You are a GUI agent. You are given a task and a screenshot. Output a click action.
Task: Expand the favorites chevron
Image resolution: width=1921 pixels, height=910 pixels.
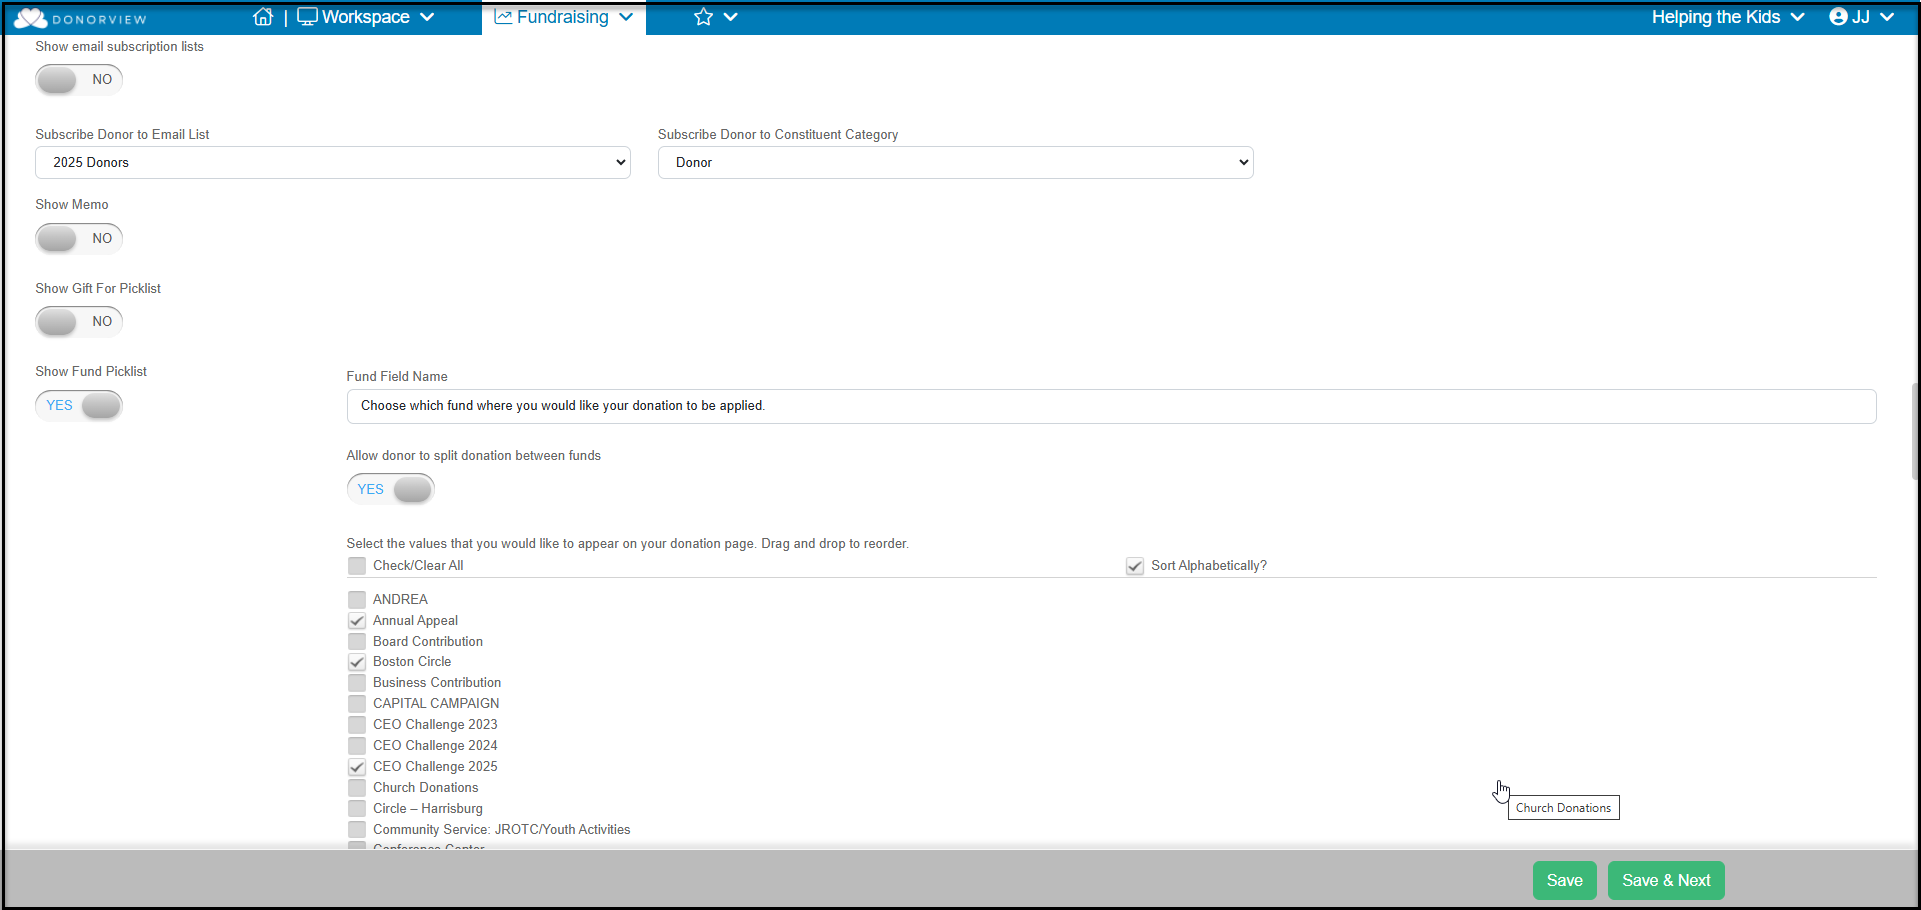[731, 17]
